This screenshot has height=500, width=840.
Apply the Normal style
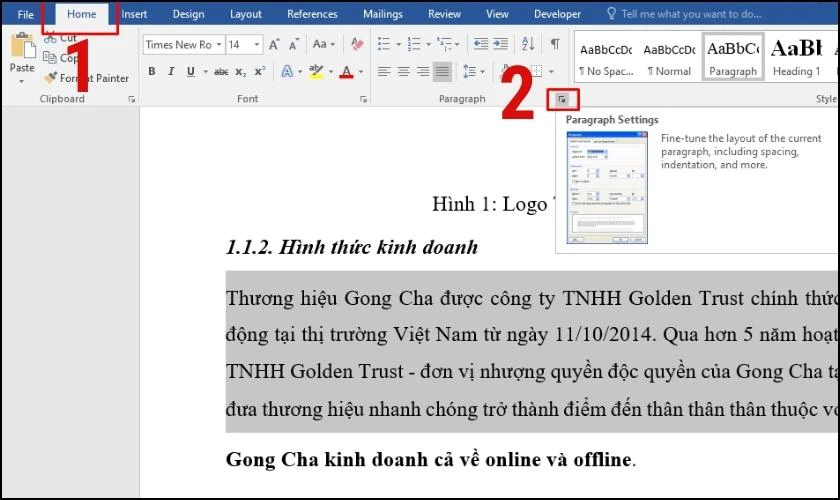pos(669,57)
